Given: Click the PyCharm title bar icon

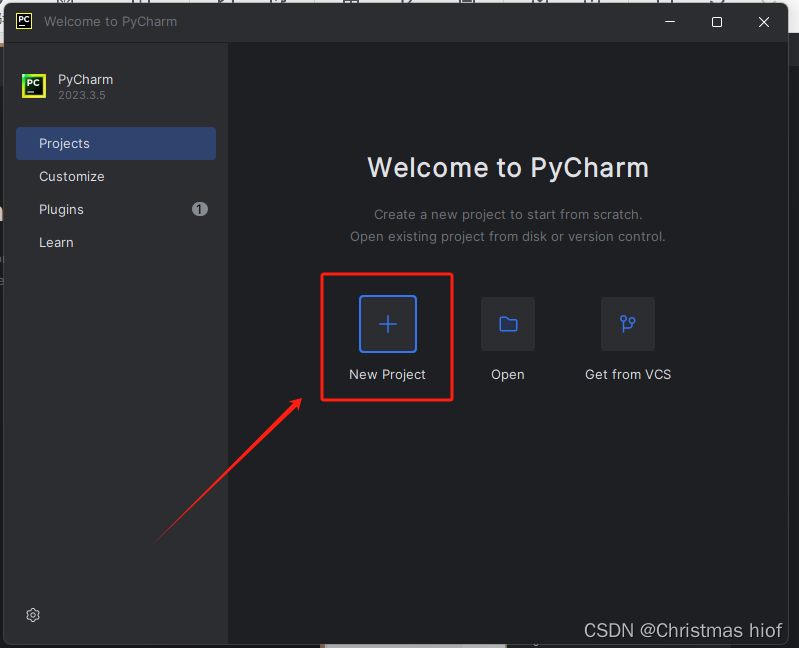Looking at the screenshot, I should click(24, 21).
